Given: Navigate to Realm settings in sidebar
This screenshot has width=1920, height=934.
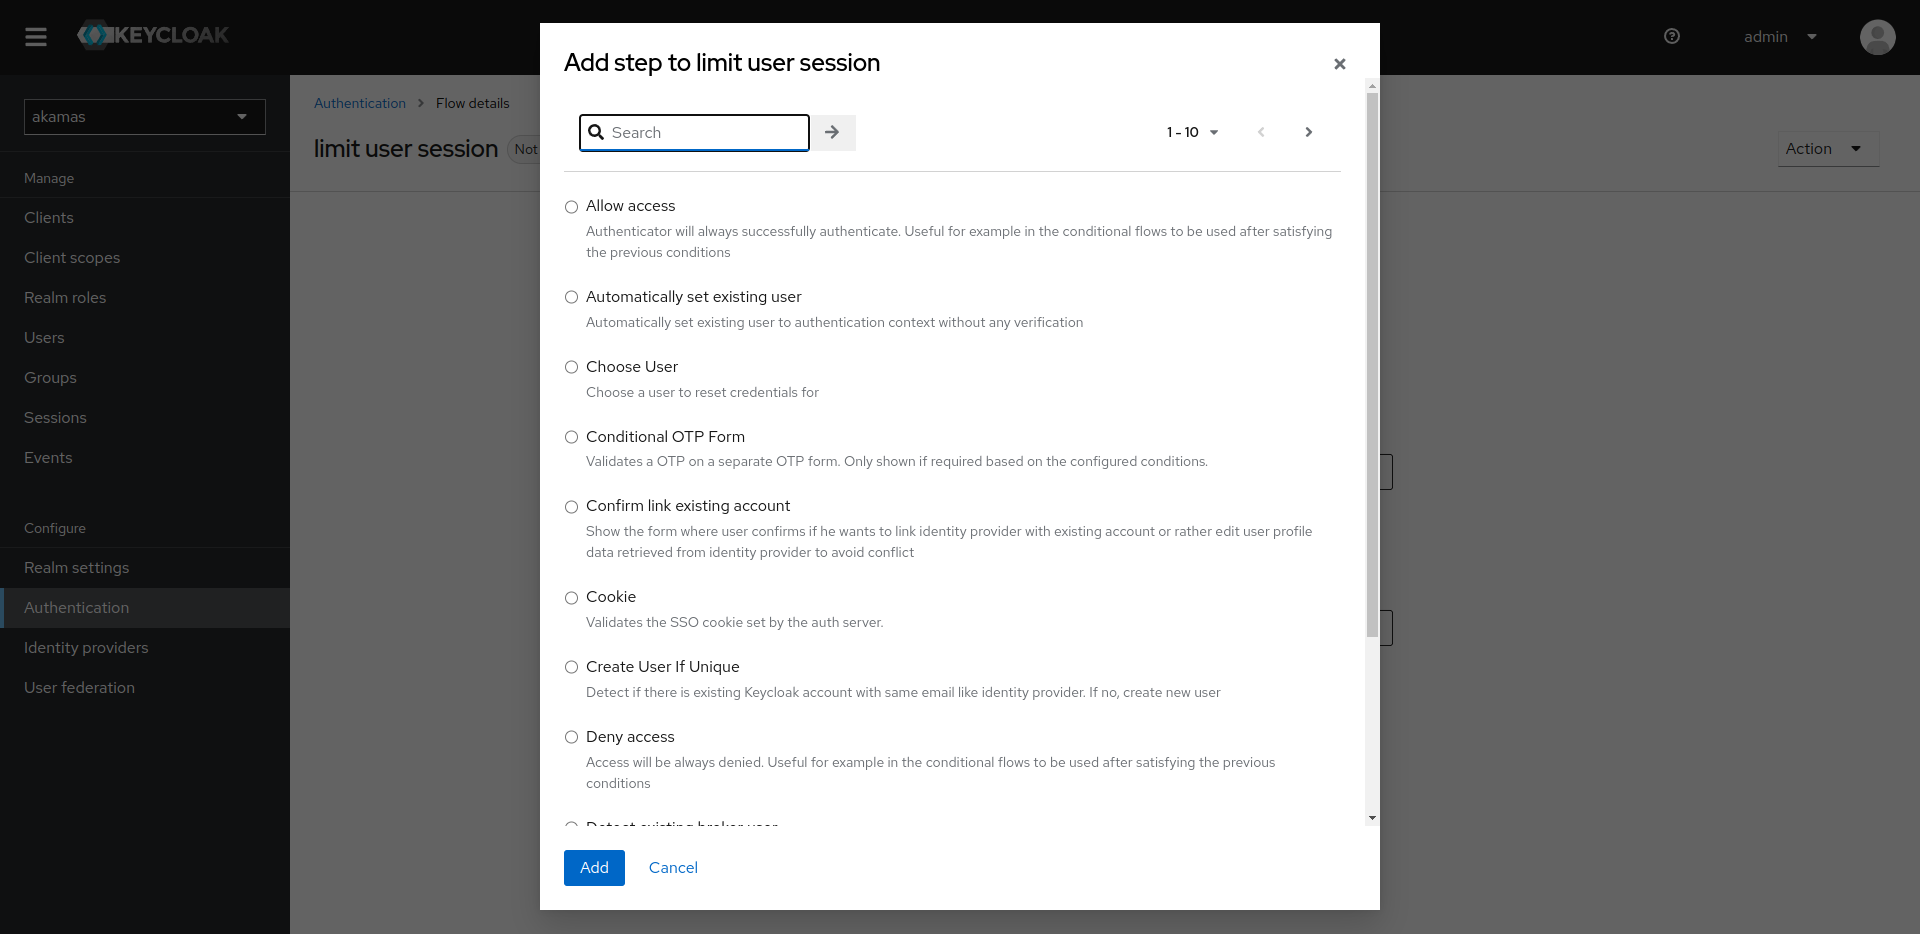Looking at the screenshot, I should pyautogui.click(x=77, y=568).
